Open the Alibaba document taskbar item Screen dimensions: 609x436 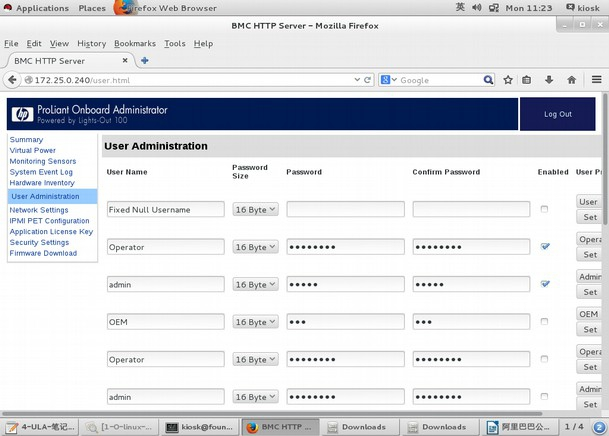pyautogui.click(x=519, y=427)
